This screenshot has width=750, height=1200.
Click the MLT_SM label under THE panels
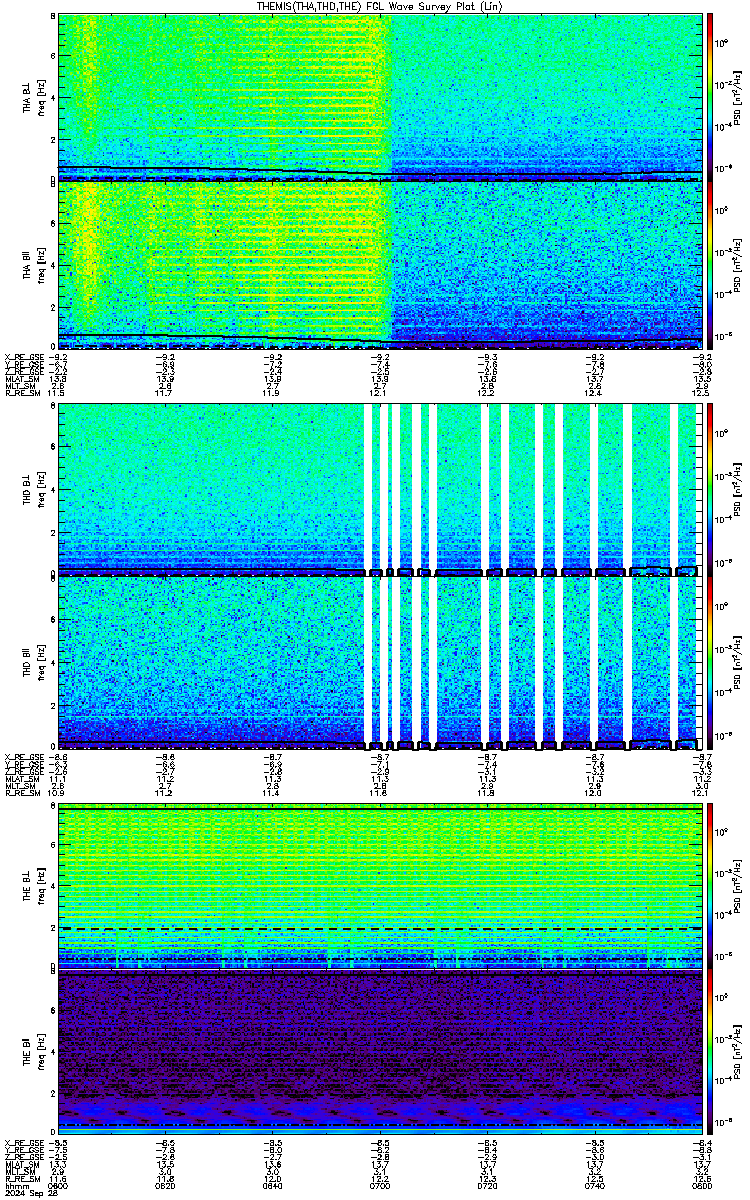coord(19,1171)
